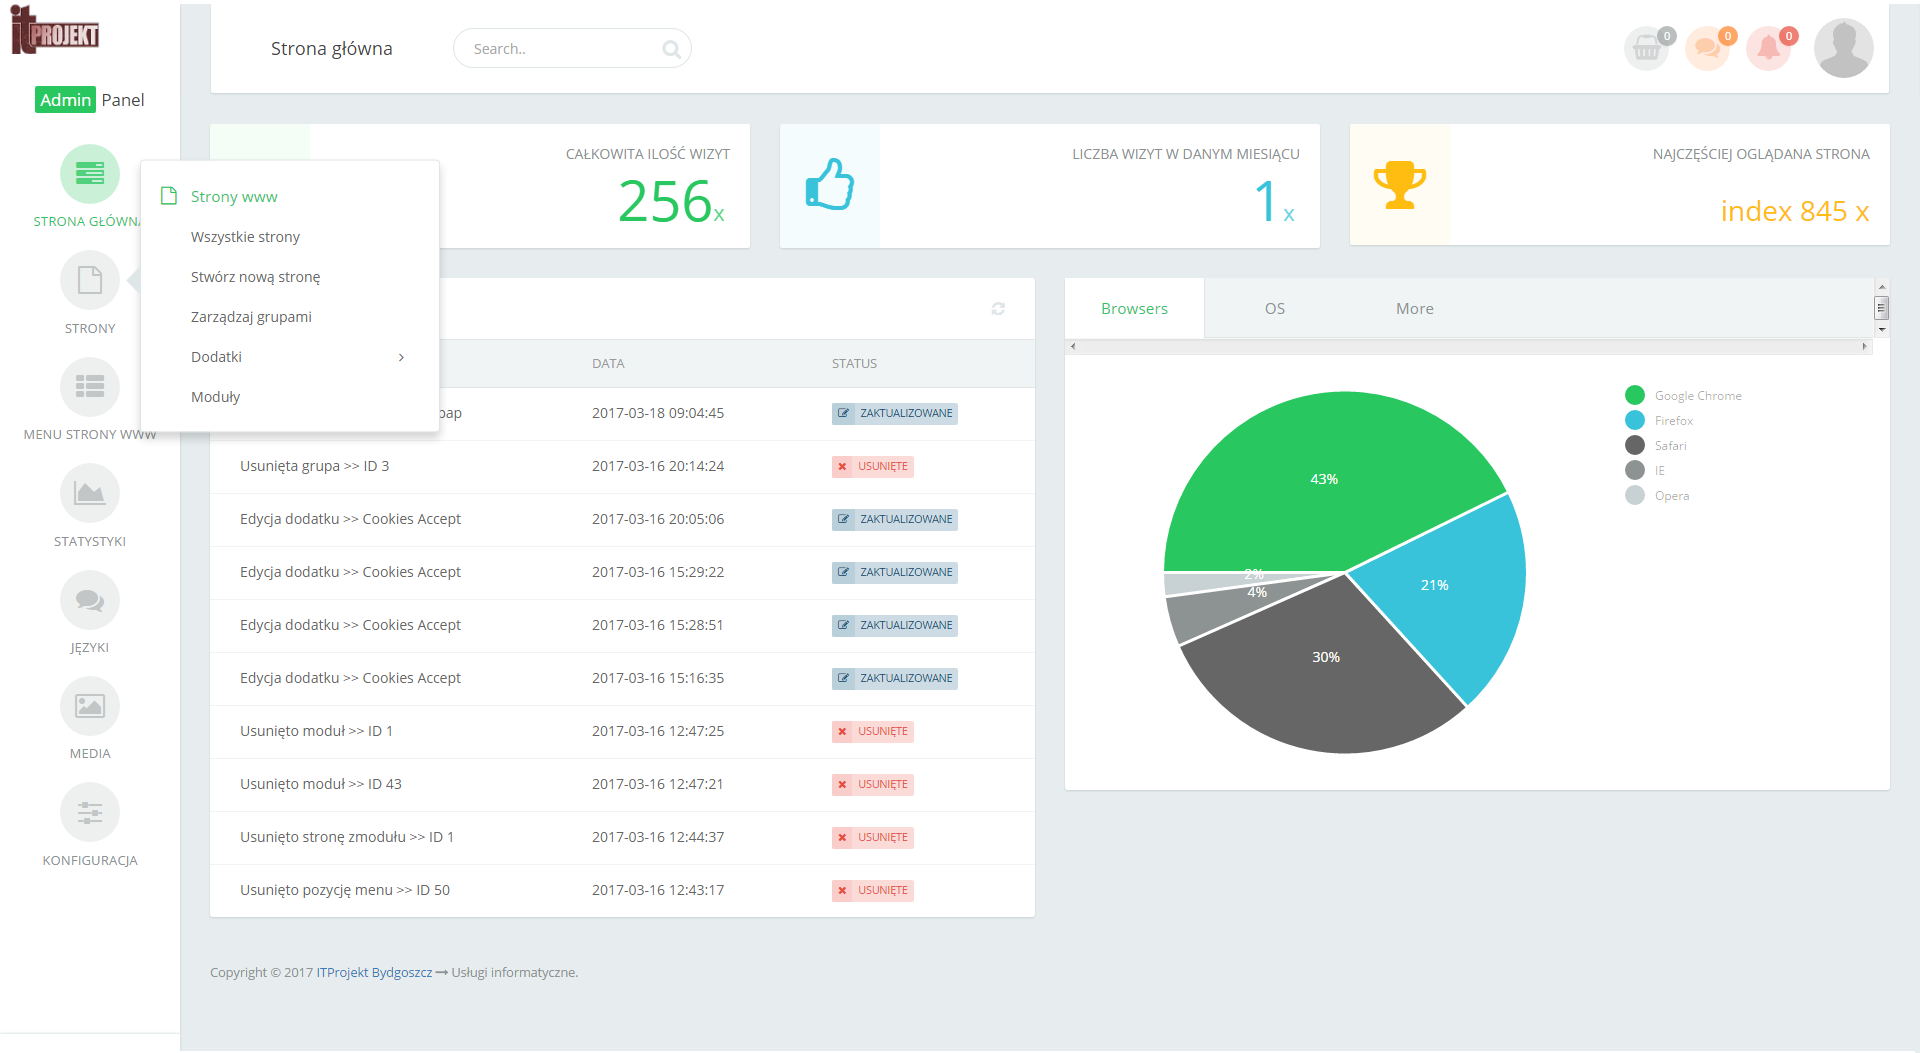Follow the ITProjekt Bydgoszcz footer link
Image resolution: width=1920 pixels, height=1053 pixels.
[x=374, y=972]
